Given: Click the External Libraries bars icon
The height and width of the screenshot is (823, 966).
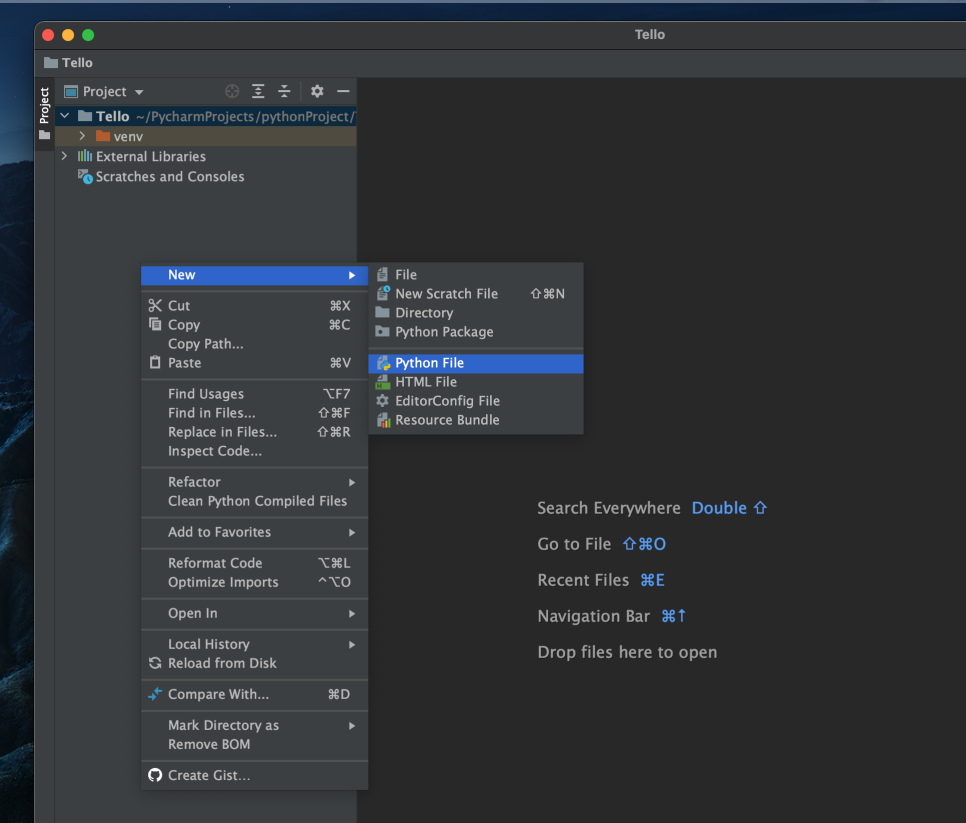Looking at the screenshot, I should click(84, 156).
